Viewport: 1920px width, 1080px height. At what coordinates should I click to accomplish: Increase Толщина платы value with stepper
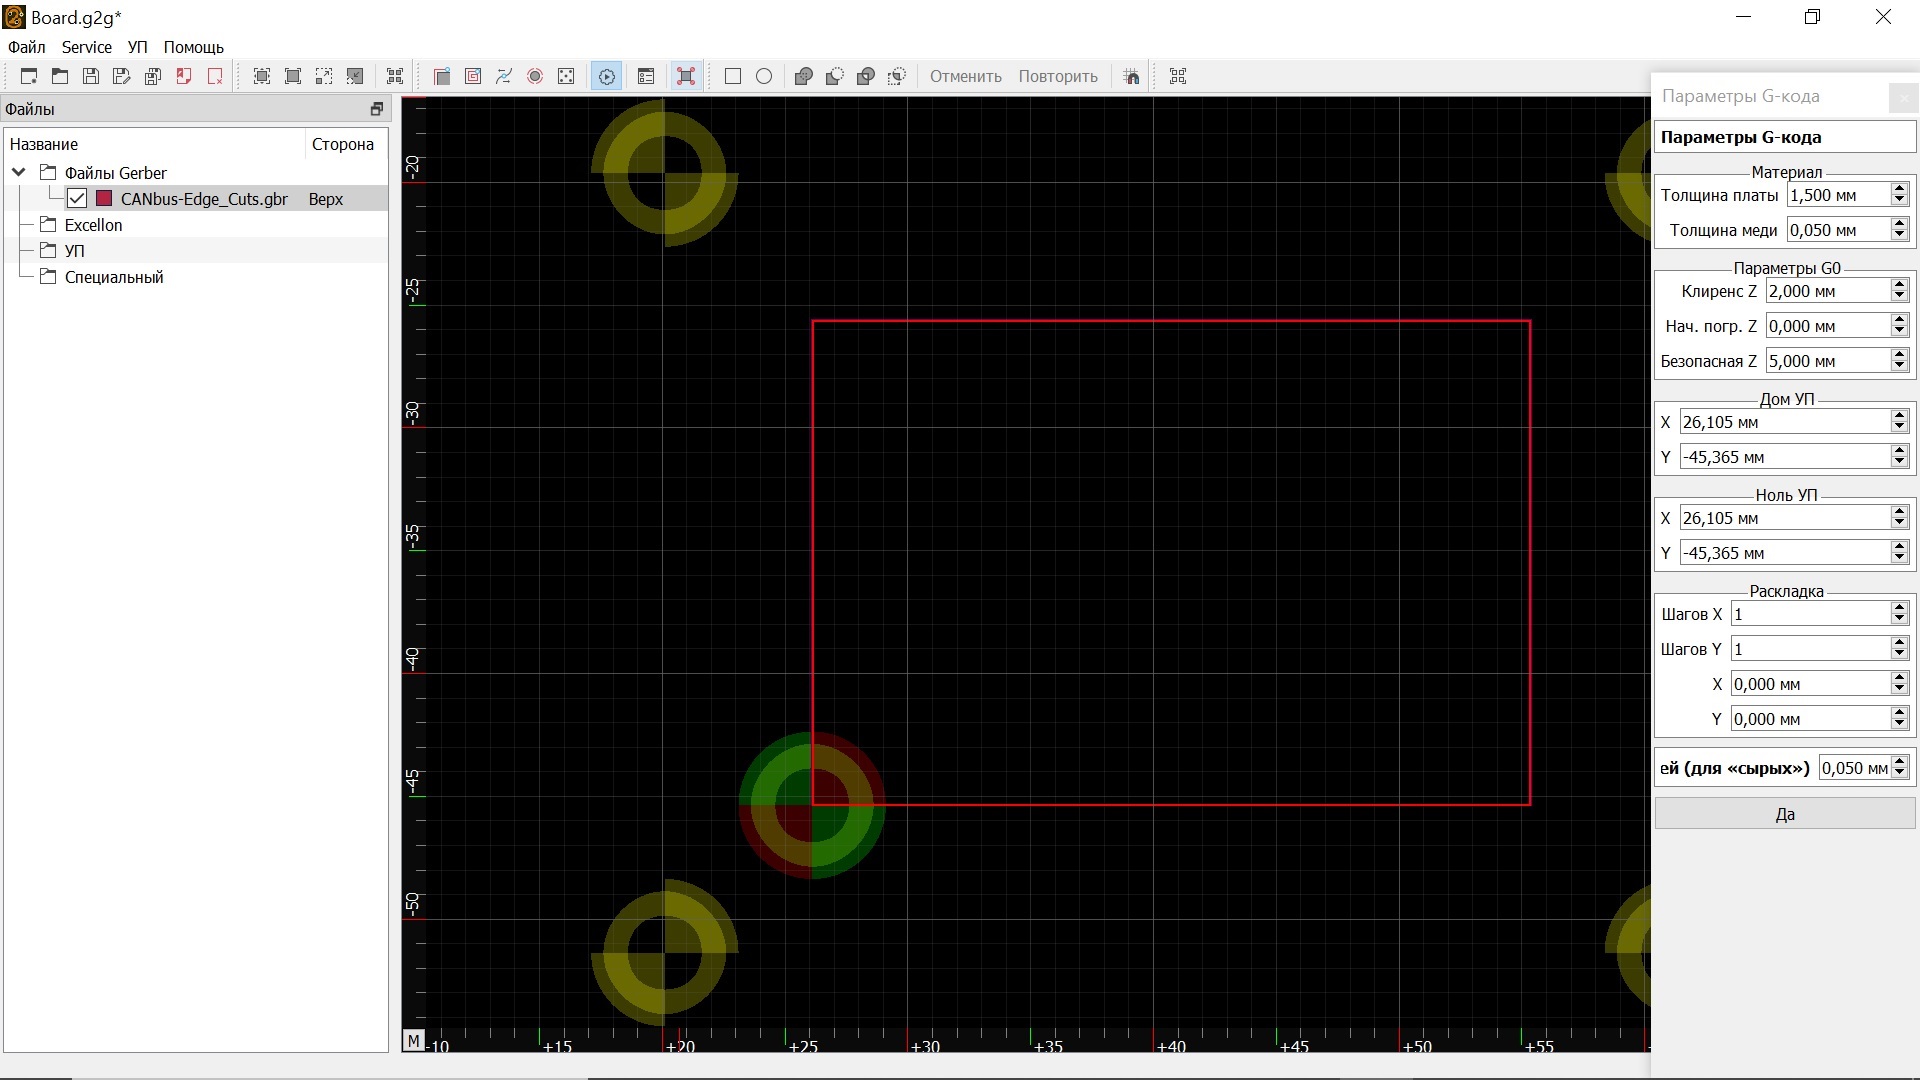click(x=1900, y=189)
